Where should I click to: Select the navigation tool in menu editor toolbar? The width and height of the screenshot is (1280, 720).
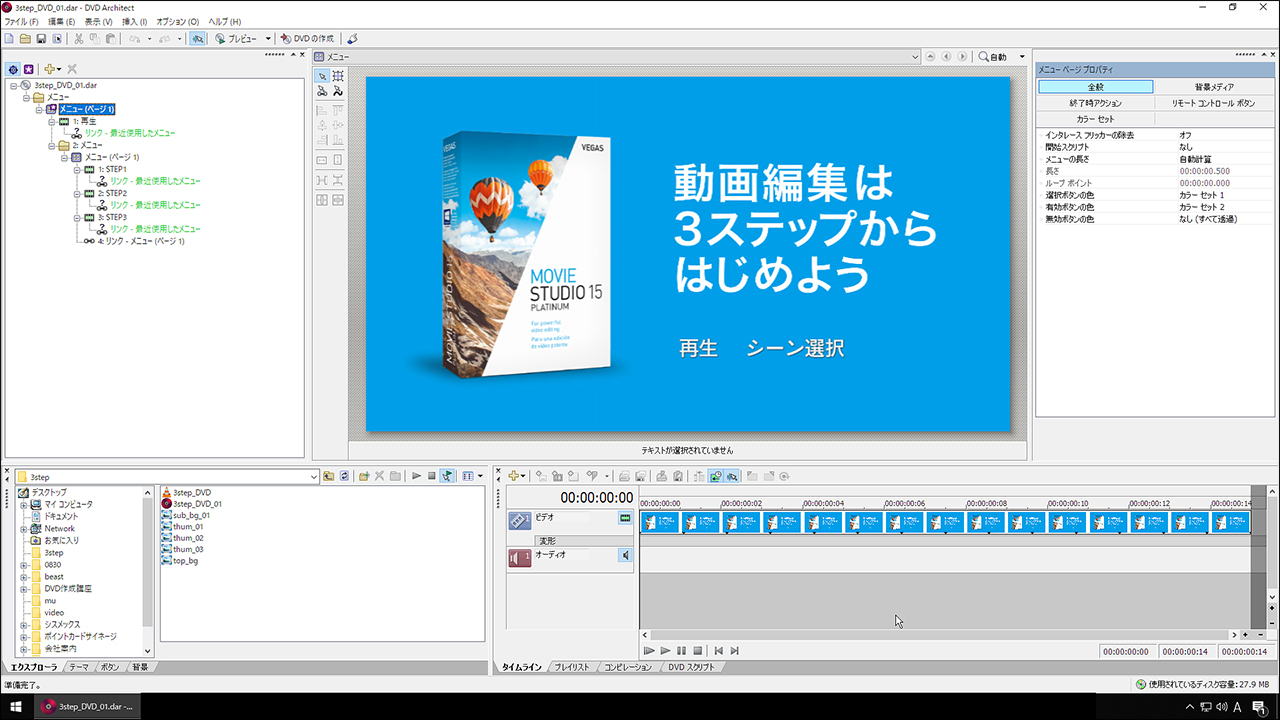[x=322, y=91]
